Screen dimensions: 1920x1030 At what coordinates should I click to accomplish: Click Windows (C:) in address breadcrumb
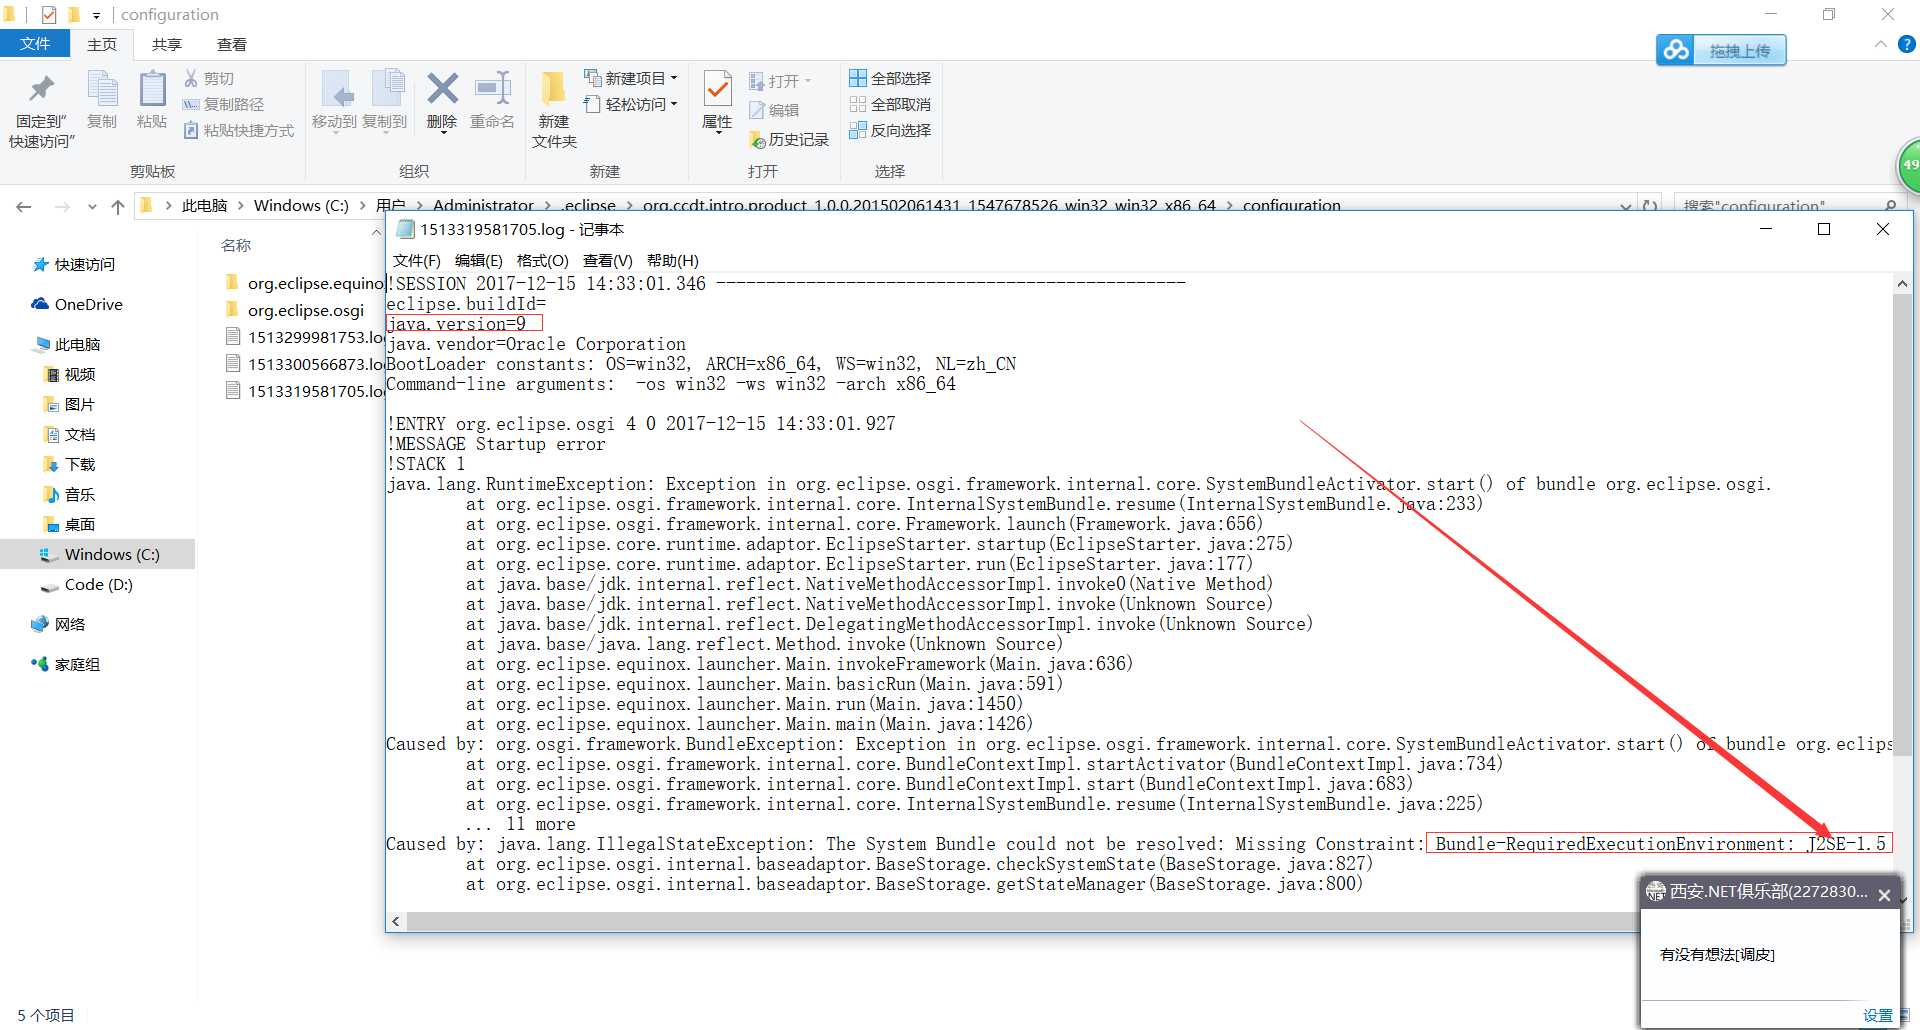point(301,205)
